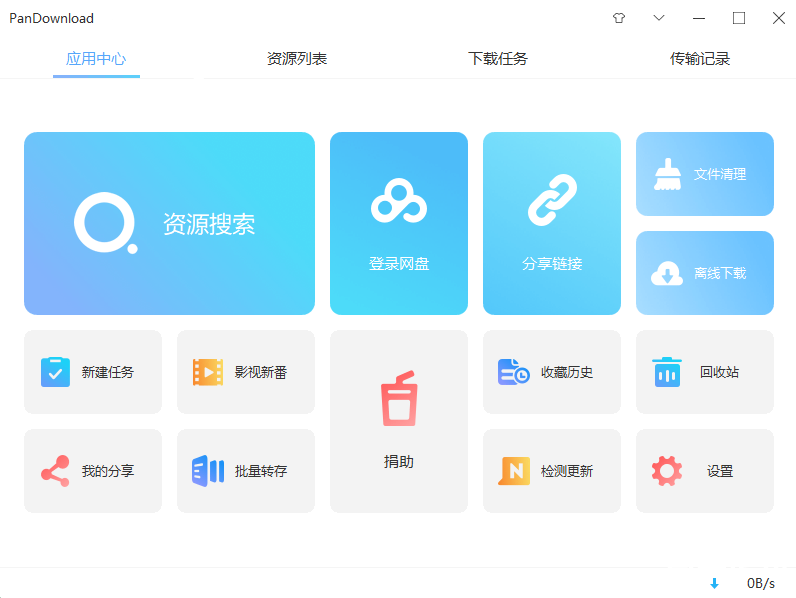
Task: Click the orange N check-update icon
Action: pos(514,471)
